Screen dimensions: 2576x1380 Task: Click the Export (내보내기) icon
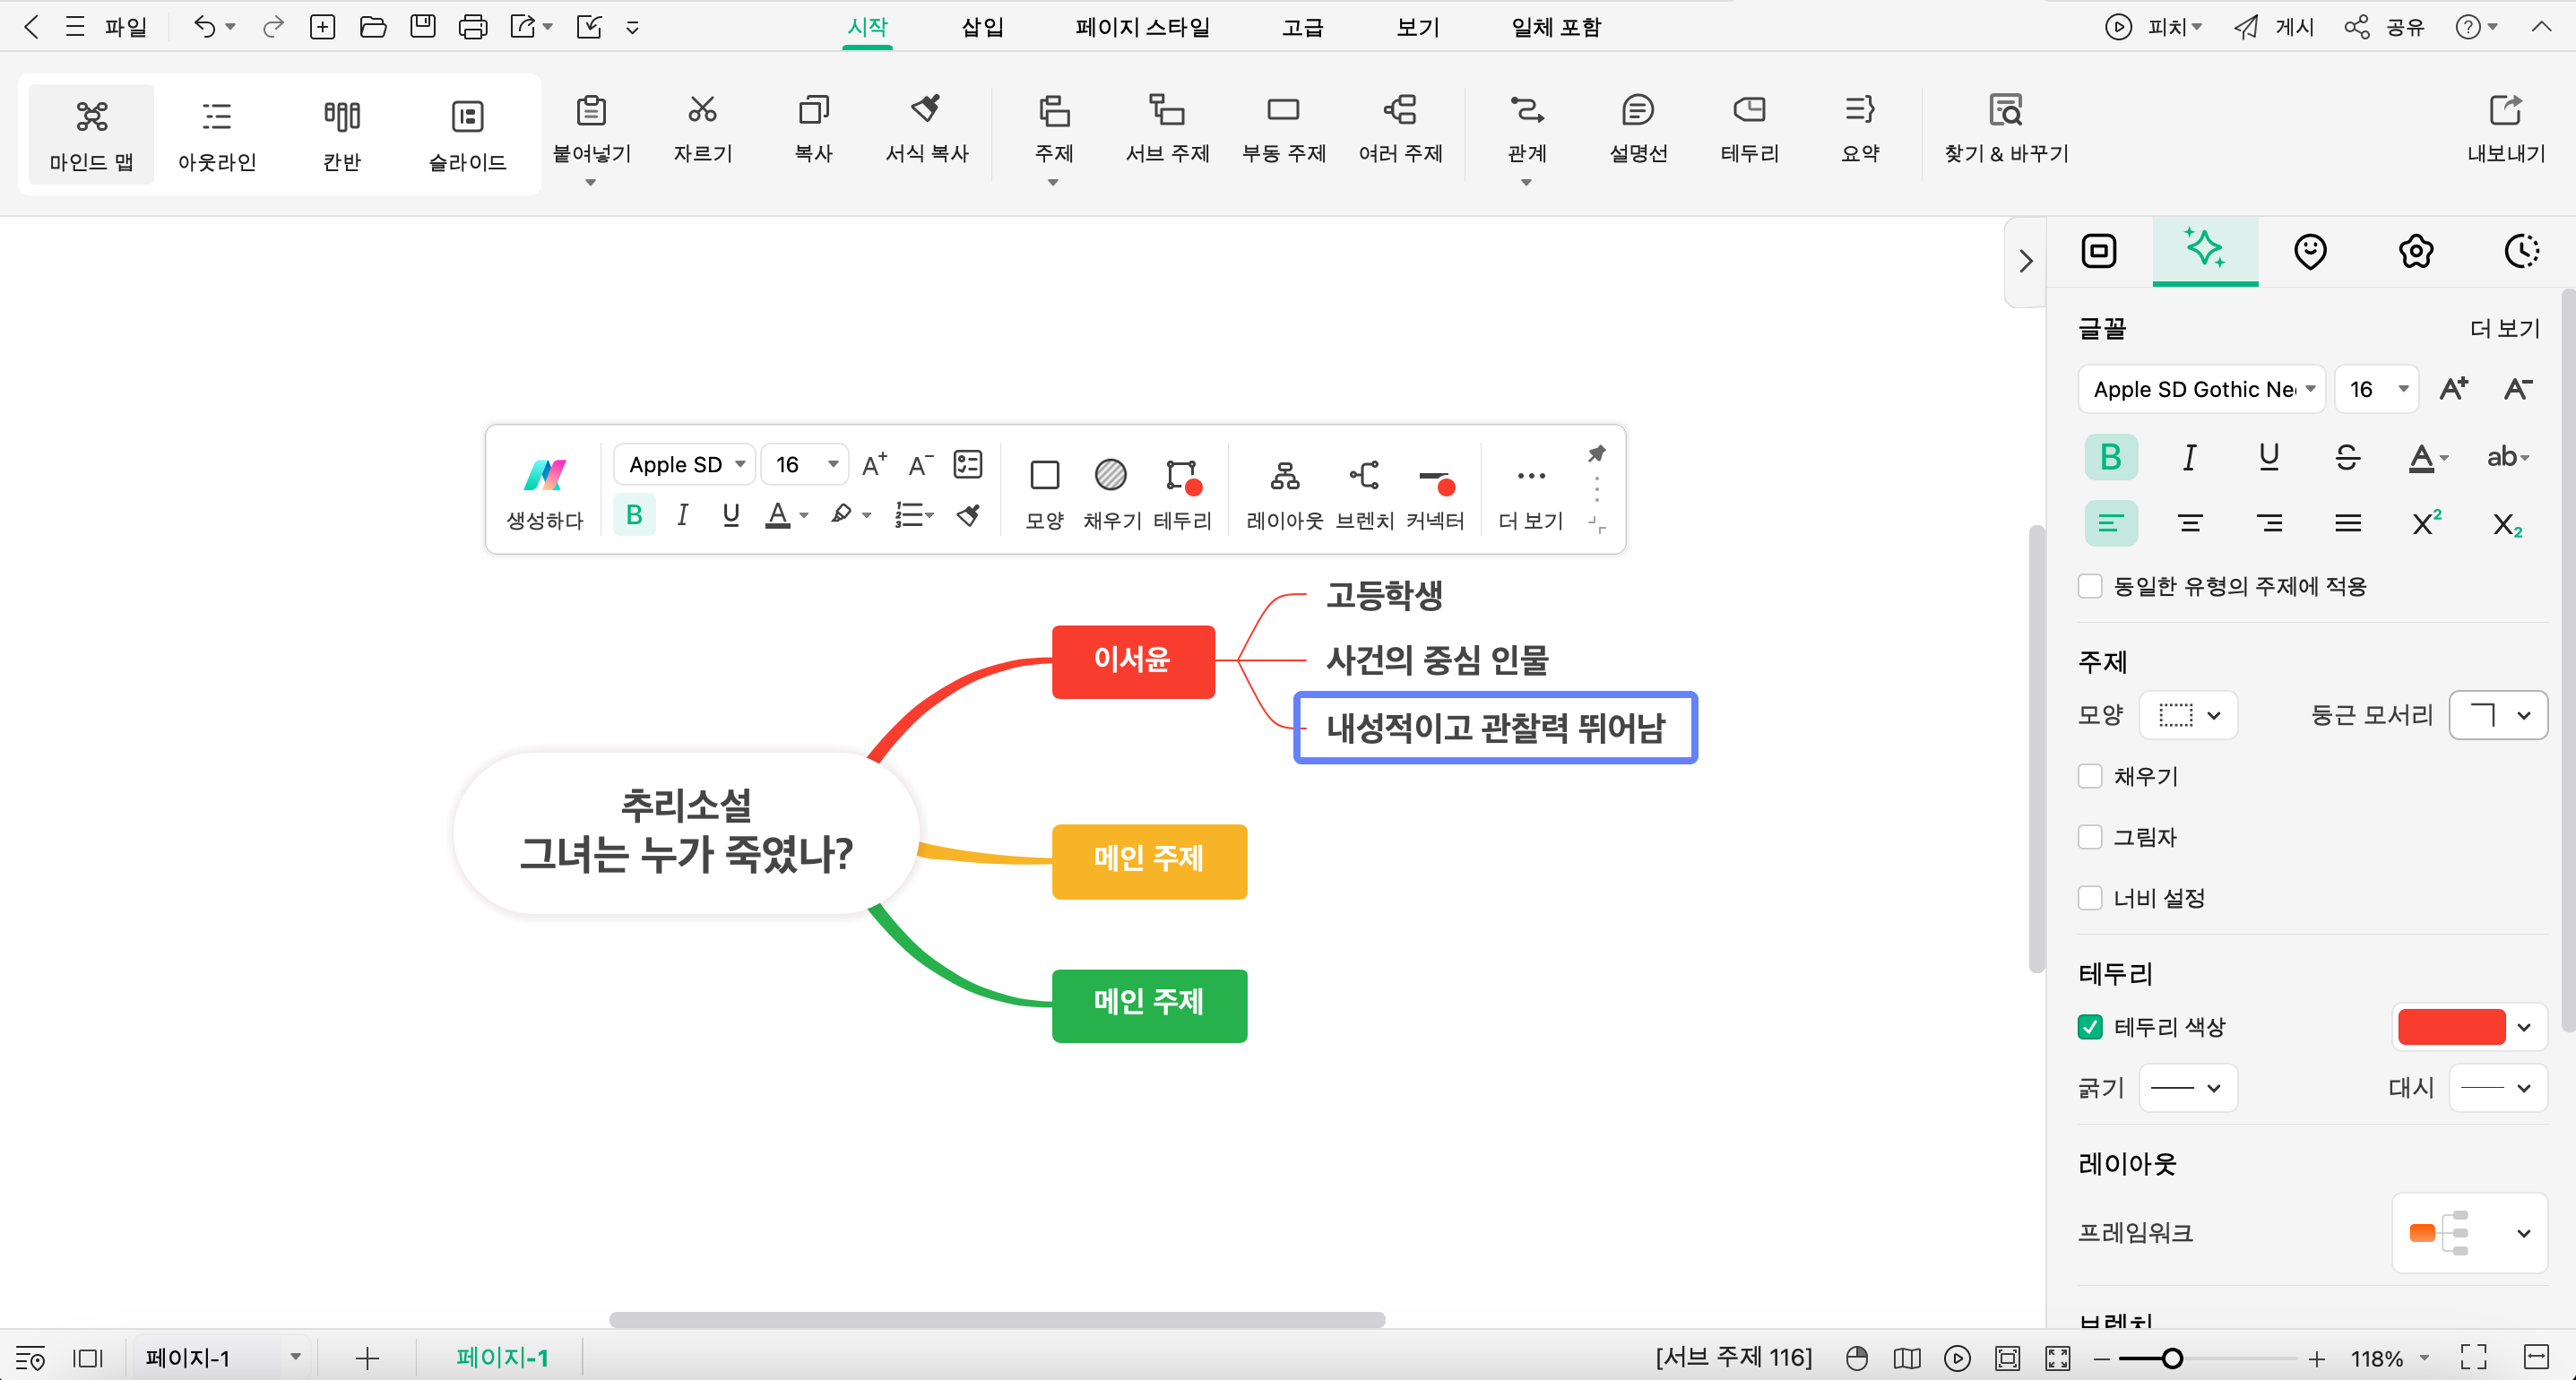tap(2505, 109)
